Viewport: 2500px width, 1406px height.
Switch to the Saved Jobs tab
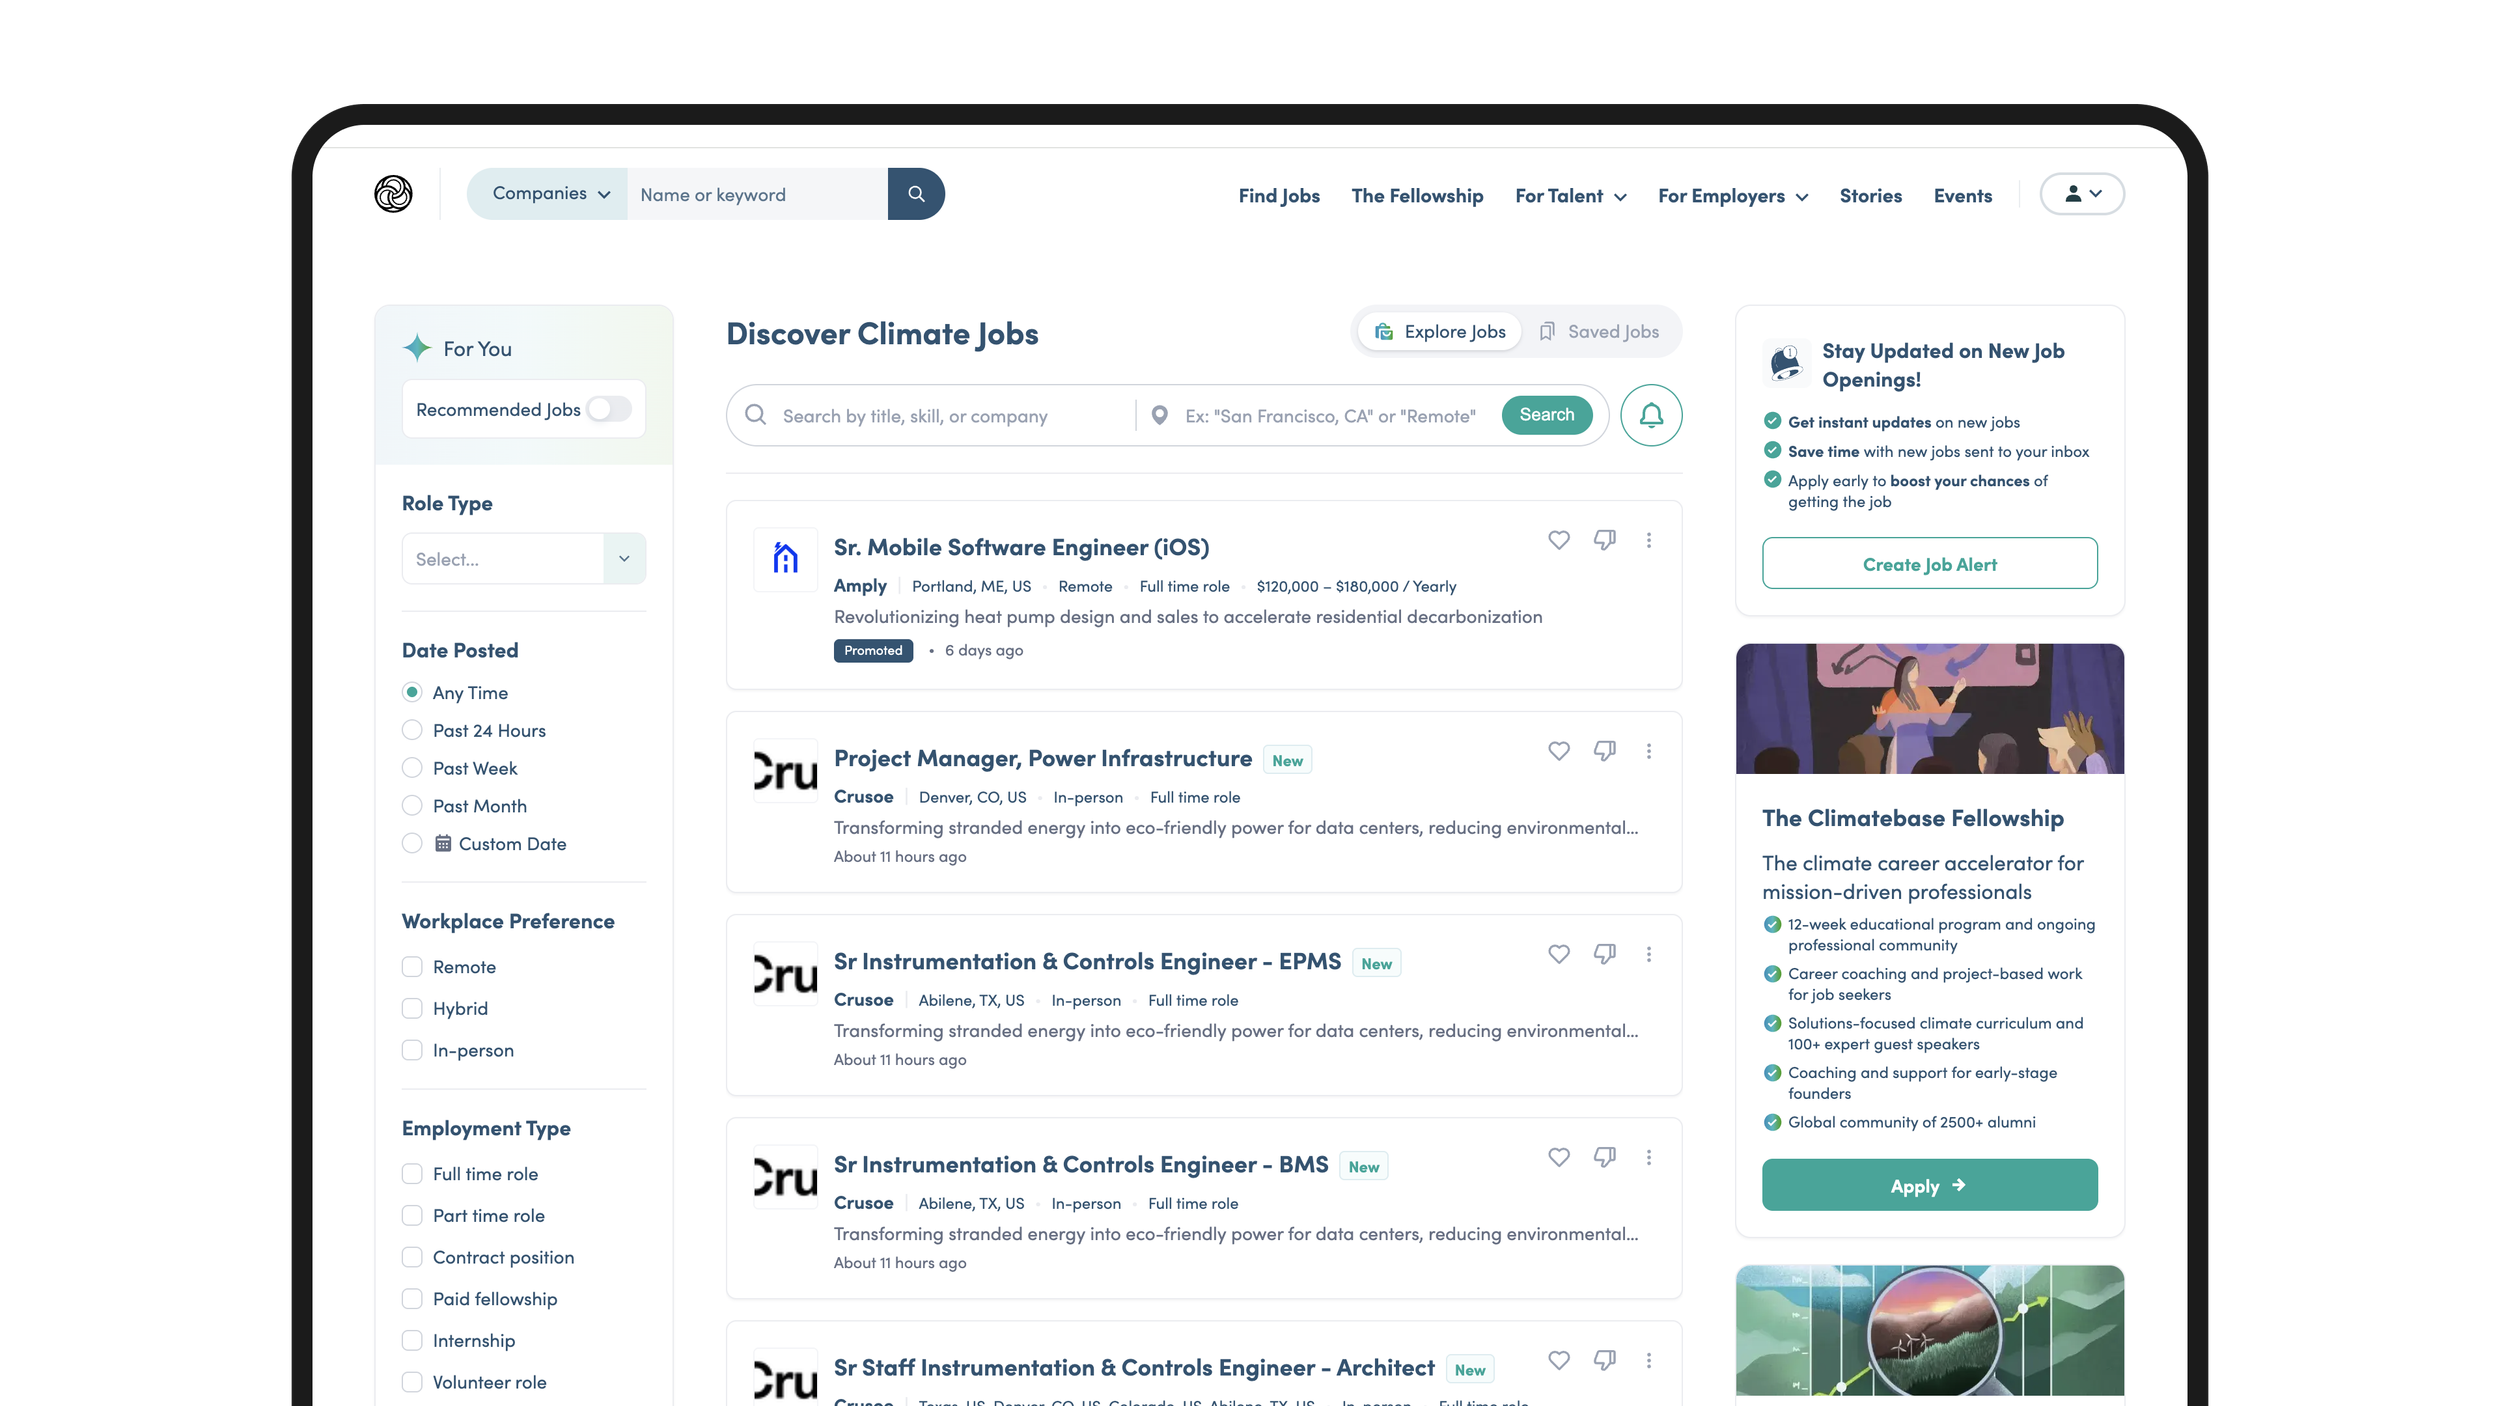pyautogui.click(x=1599, y=332)
